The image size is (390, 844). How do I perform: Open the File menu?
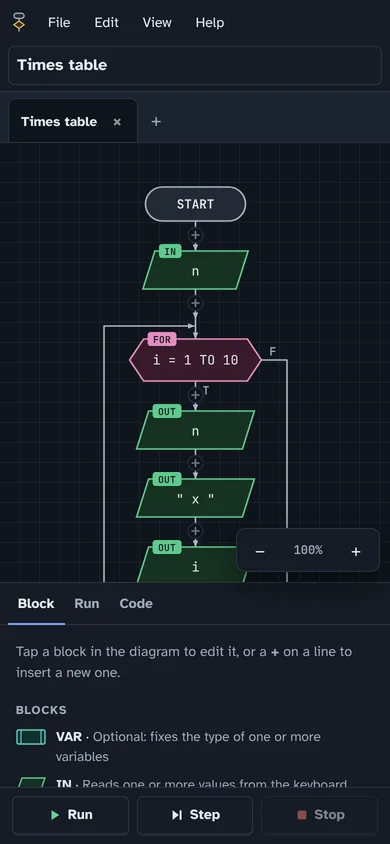59,23
